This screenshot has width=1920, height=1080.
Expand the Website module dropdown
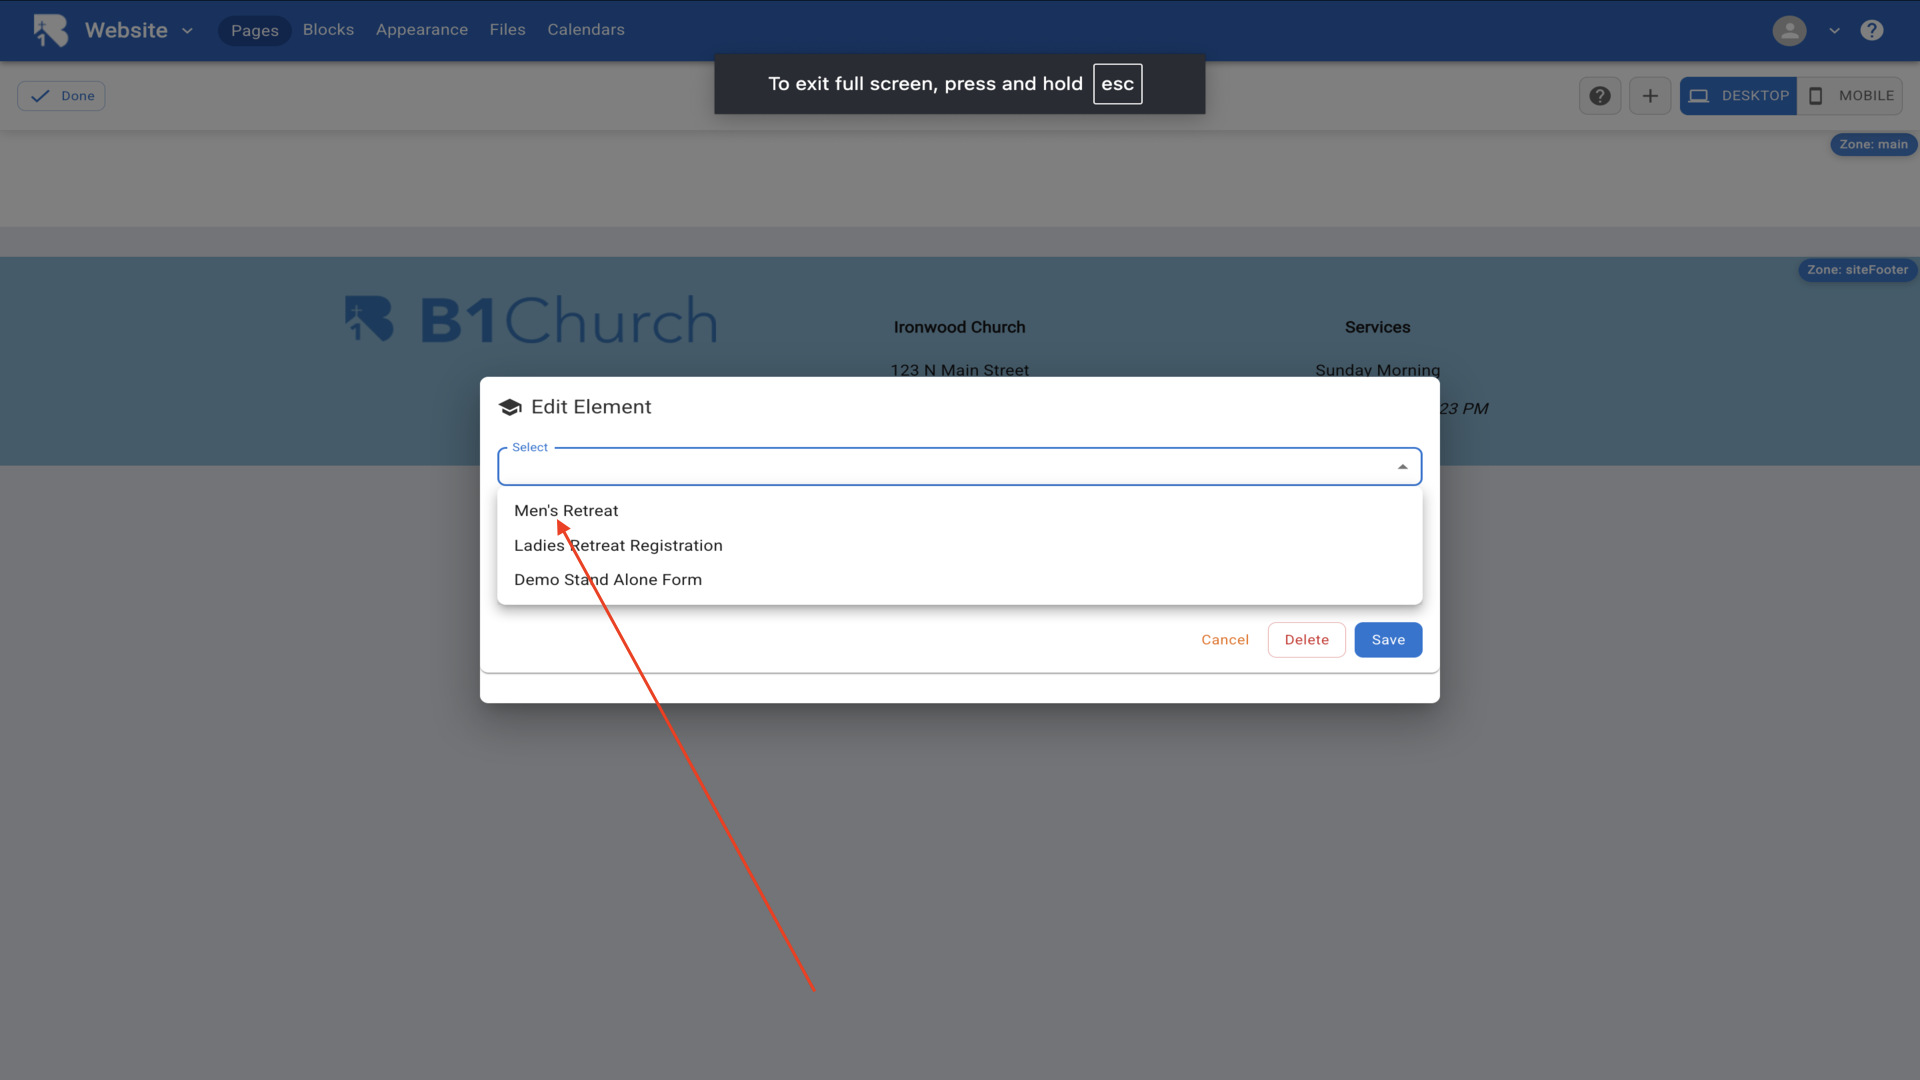point(187,31)
